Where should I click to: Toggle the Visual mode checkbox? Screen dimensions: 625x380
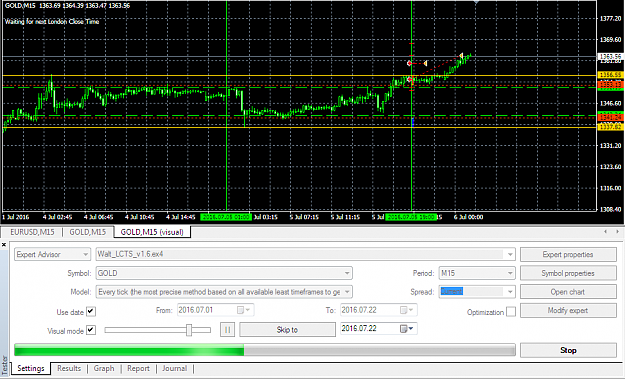(91, 330)
